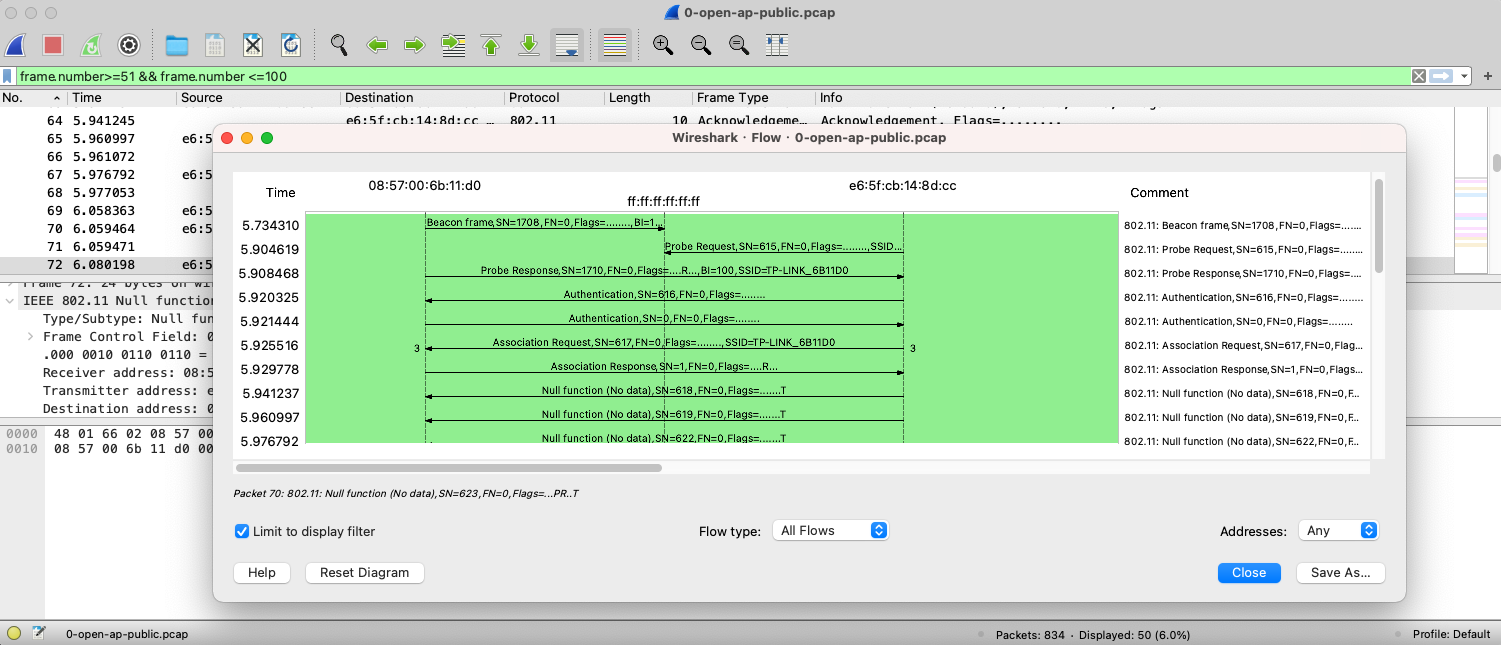Click the zoom in magnifier icon
Screen dimensions: 1501x645
coord(662,45)
